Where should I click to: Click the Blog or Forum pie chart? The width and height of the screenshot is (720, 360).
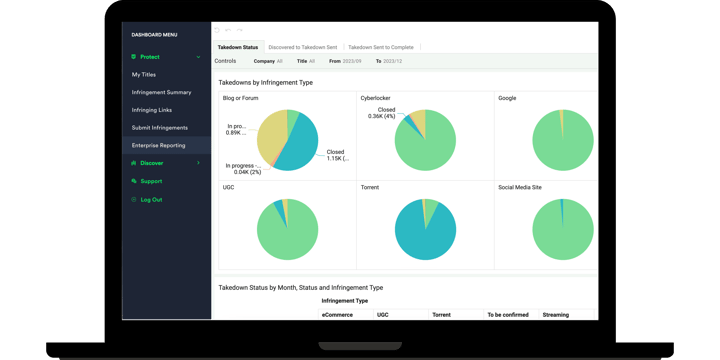(287, 140)
